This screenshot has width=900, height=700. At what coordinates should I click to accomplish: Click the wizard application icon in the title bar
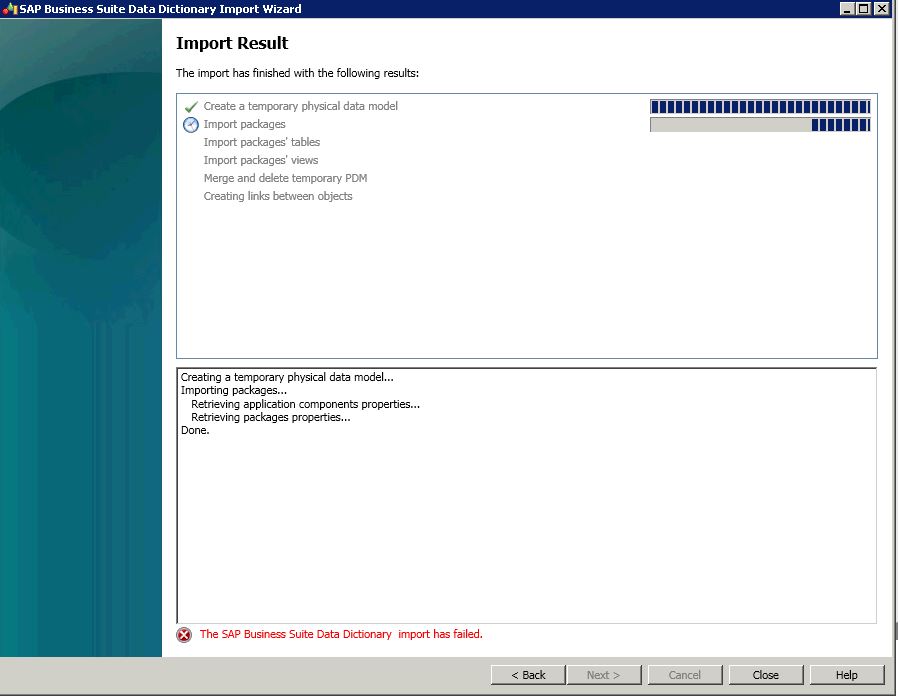(10, 9)
